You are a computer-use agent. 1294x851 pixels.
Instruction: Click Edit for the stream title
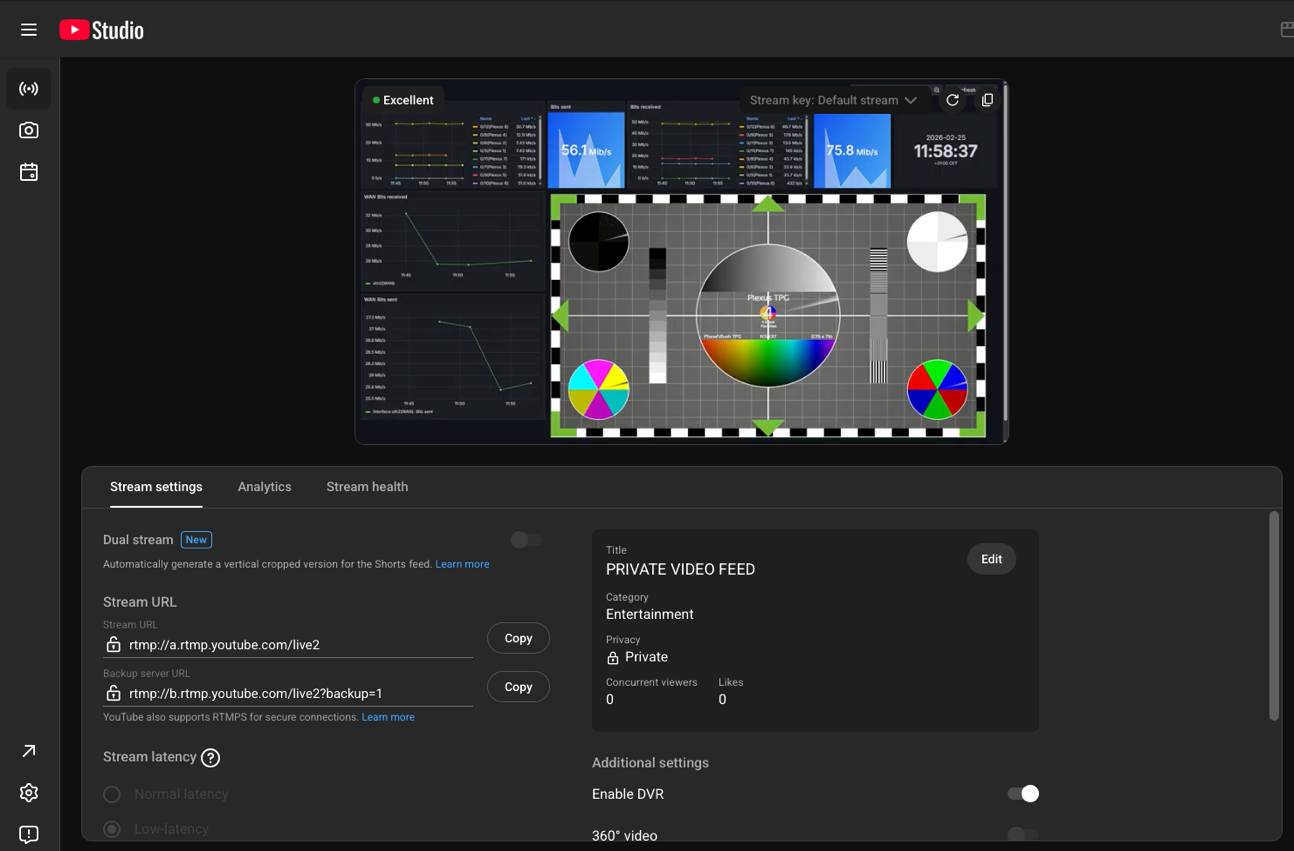click(991, 559)
